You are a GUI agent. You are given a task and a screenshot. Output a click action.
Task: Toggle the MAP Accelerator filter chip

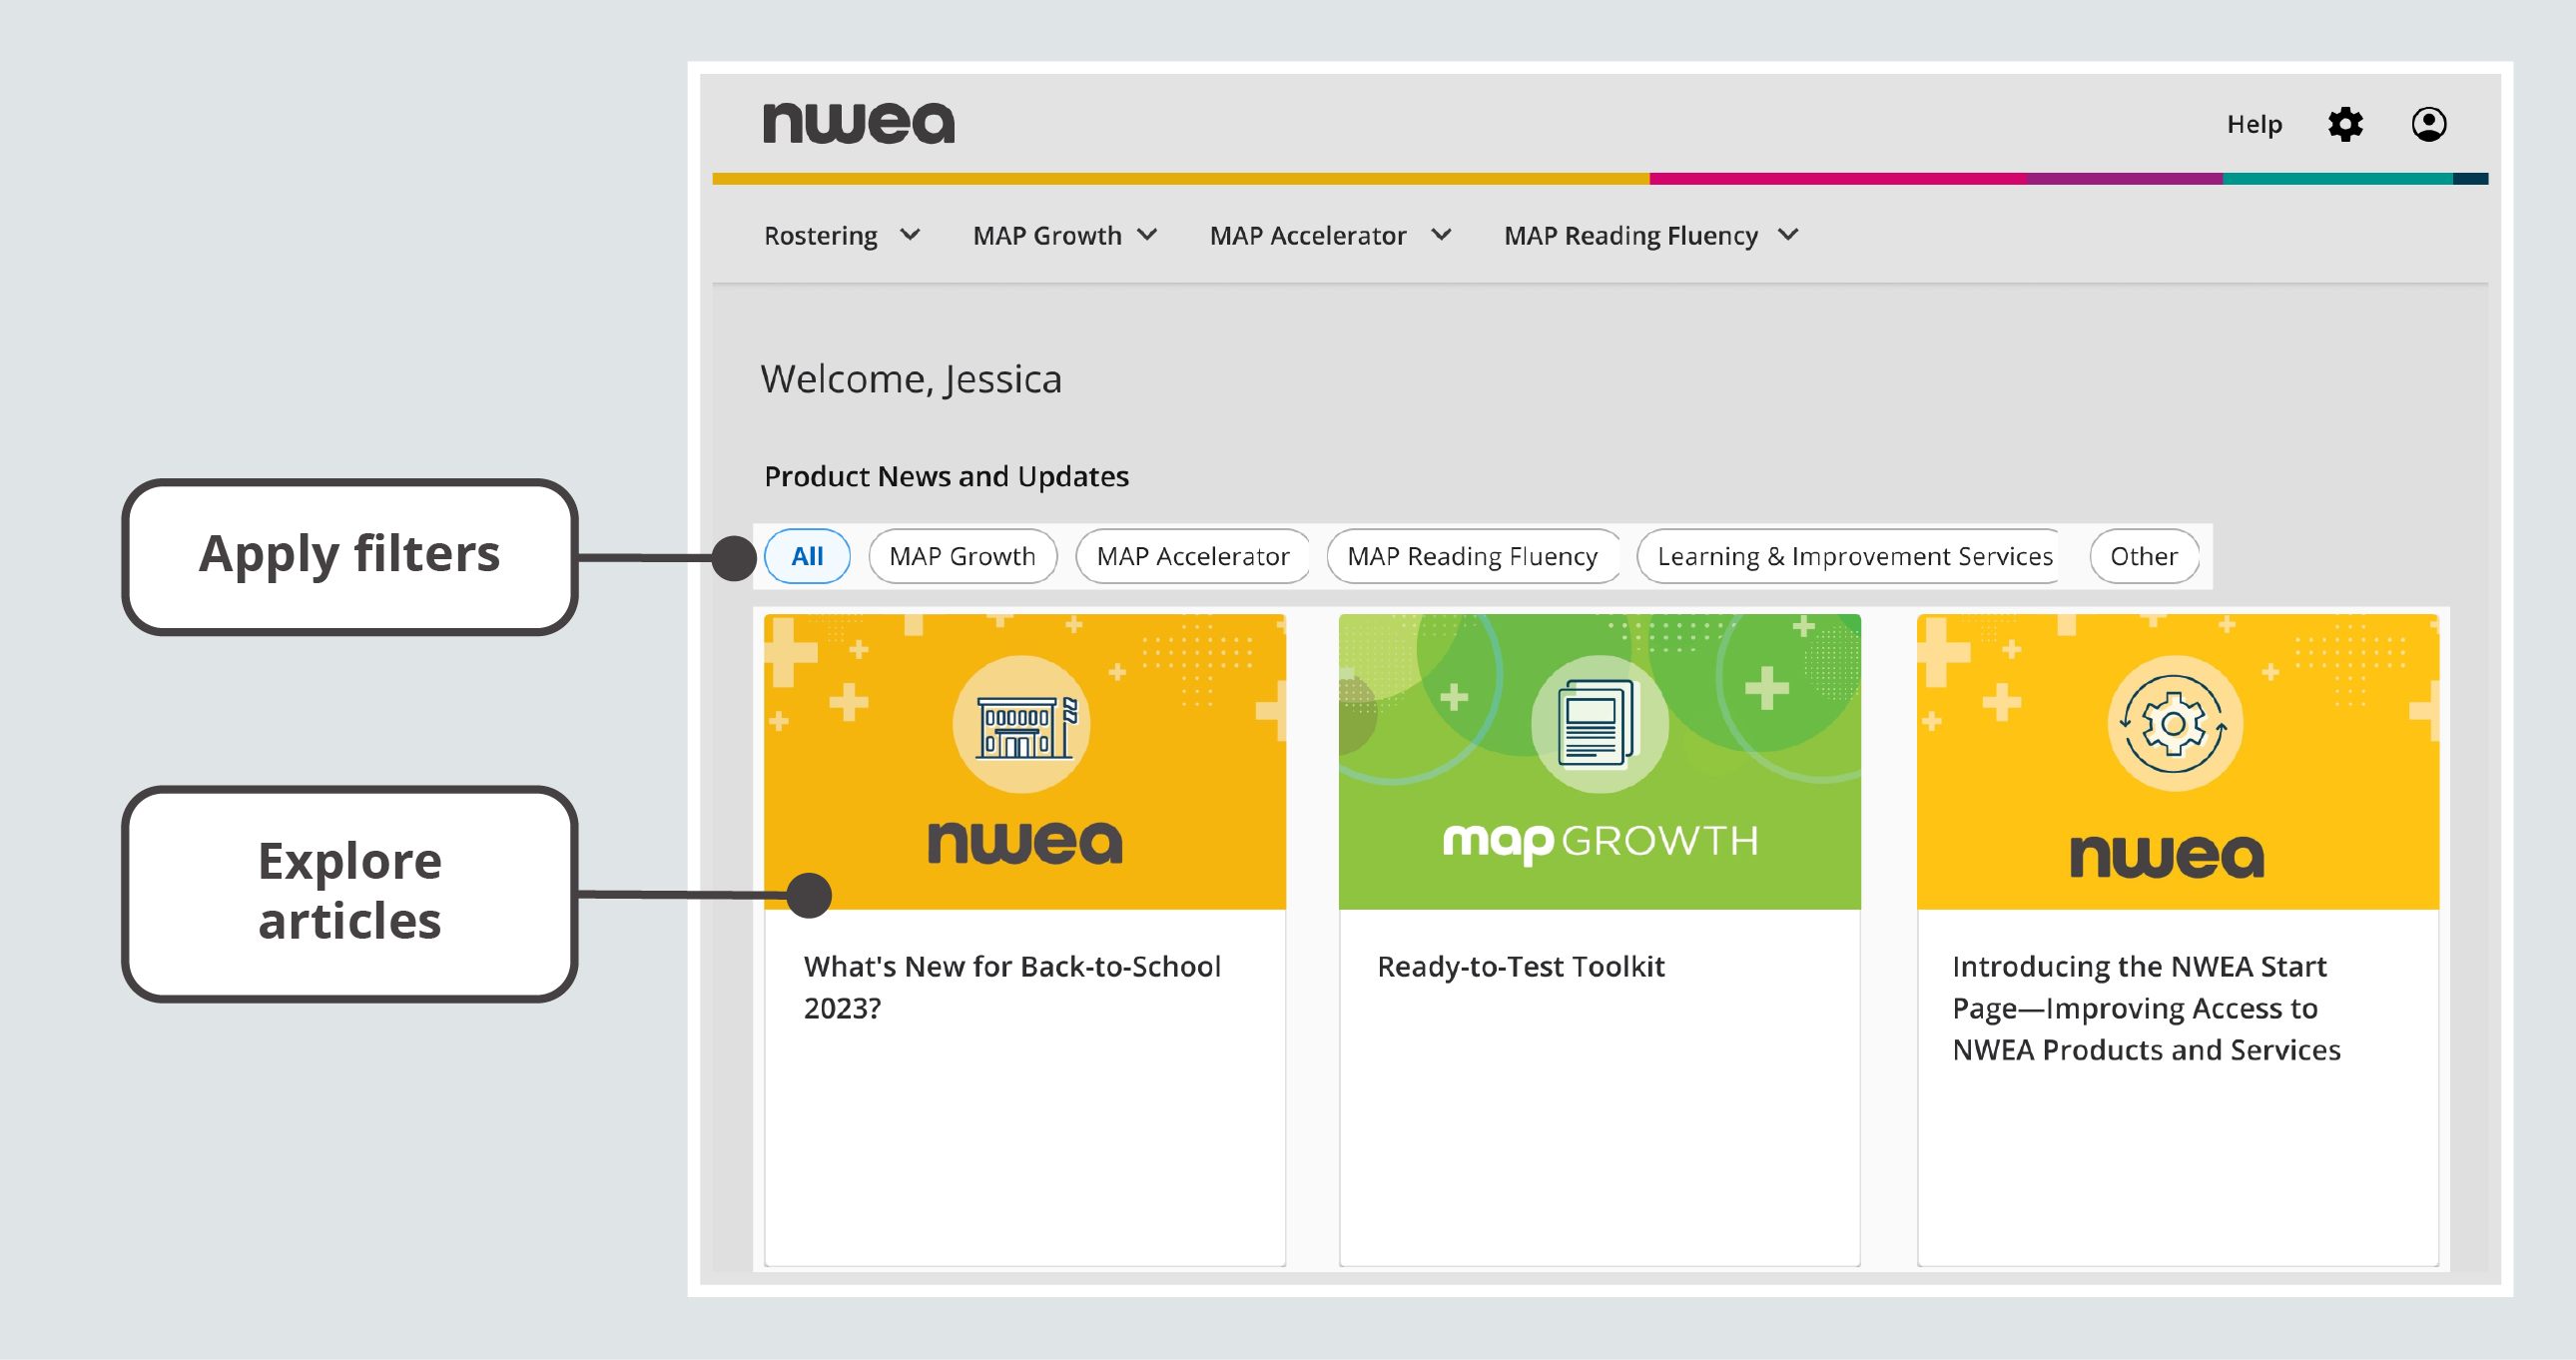click(x=1192, y=556)
